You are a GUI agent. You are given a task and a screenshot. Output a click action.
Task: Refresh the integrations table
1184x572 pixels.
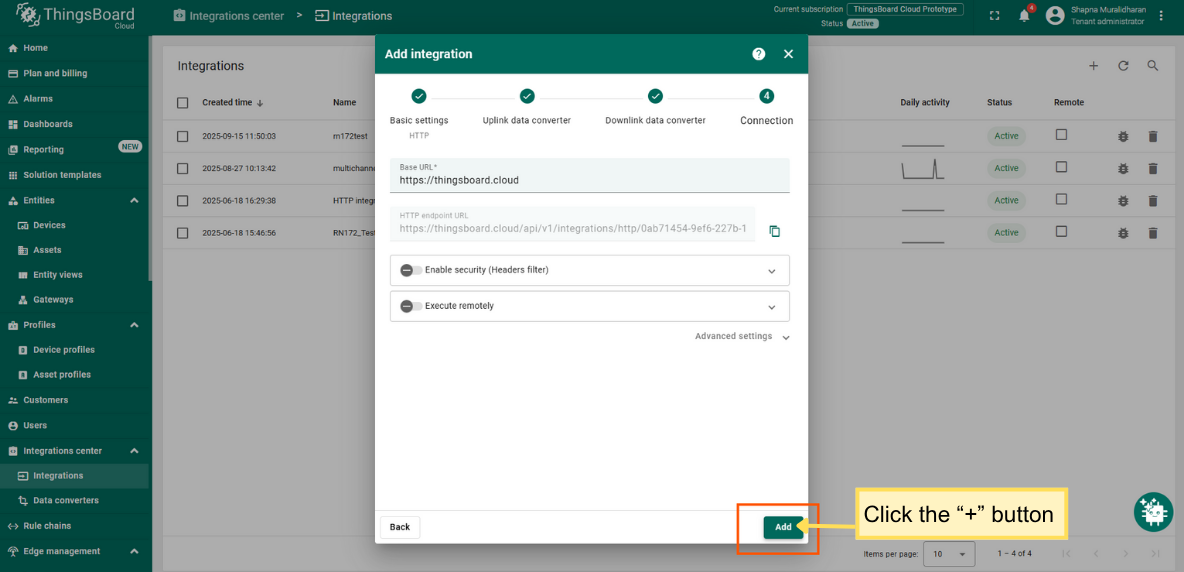point(1123,66)
